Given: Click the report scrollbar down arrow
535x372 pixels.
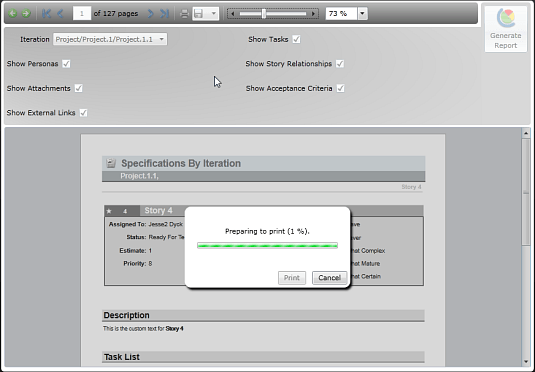Looking at the screenshot, I should [526, 362].
